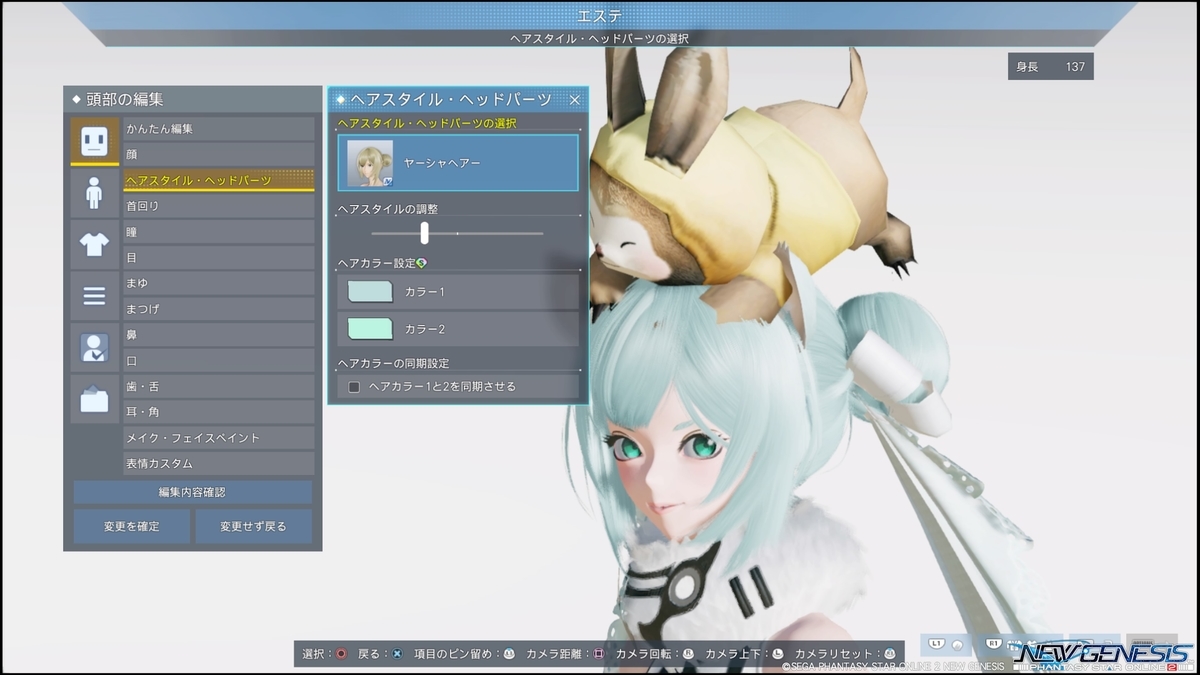Click the ヘアスタイルの調整 slider handle

tap(424, 233)
